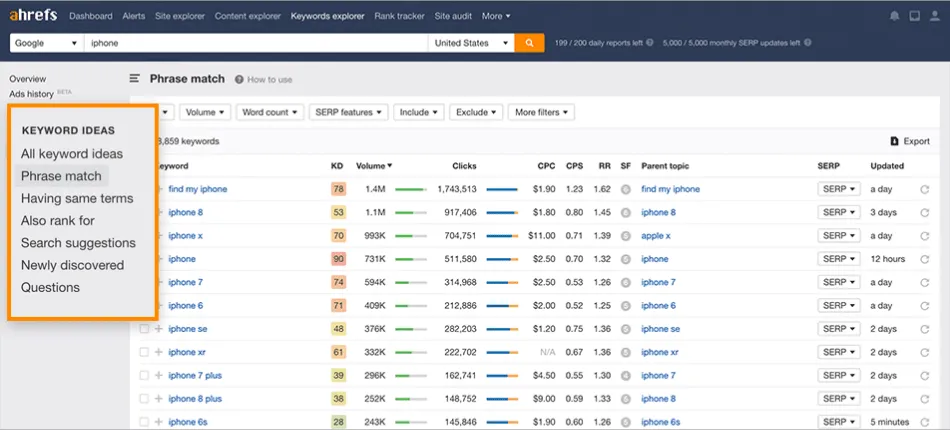Viewport: 950px width, 430px height.
Task: Open the user account profile icon
Action: coord(934,16)
